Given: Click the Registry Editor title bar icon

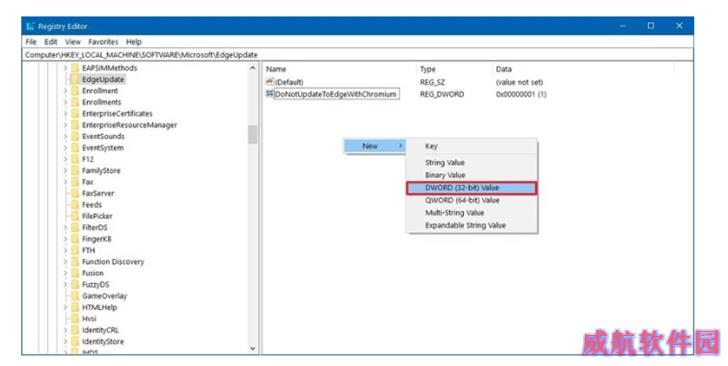Looking at the screenshot, I should [30, 26].
